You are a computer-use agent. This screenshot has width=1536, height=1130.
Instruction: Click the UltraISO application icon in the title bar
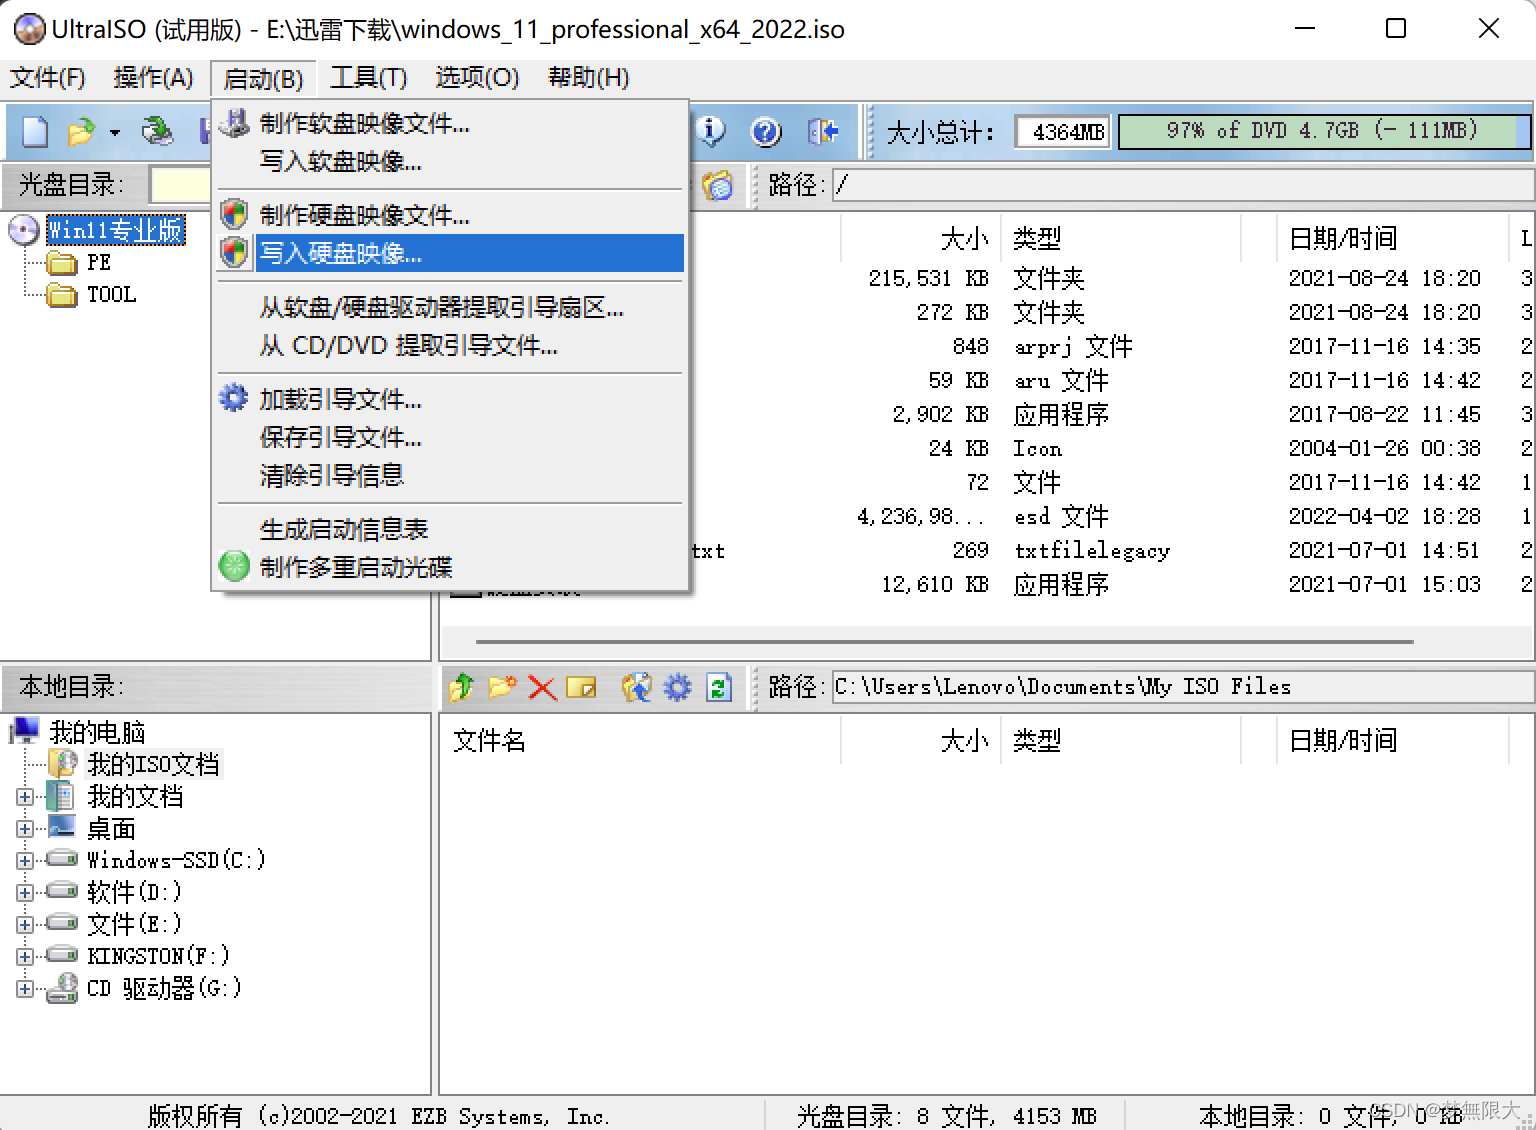click(x=29, y=29)
